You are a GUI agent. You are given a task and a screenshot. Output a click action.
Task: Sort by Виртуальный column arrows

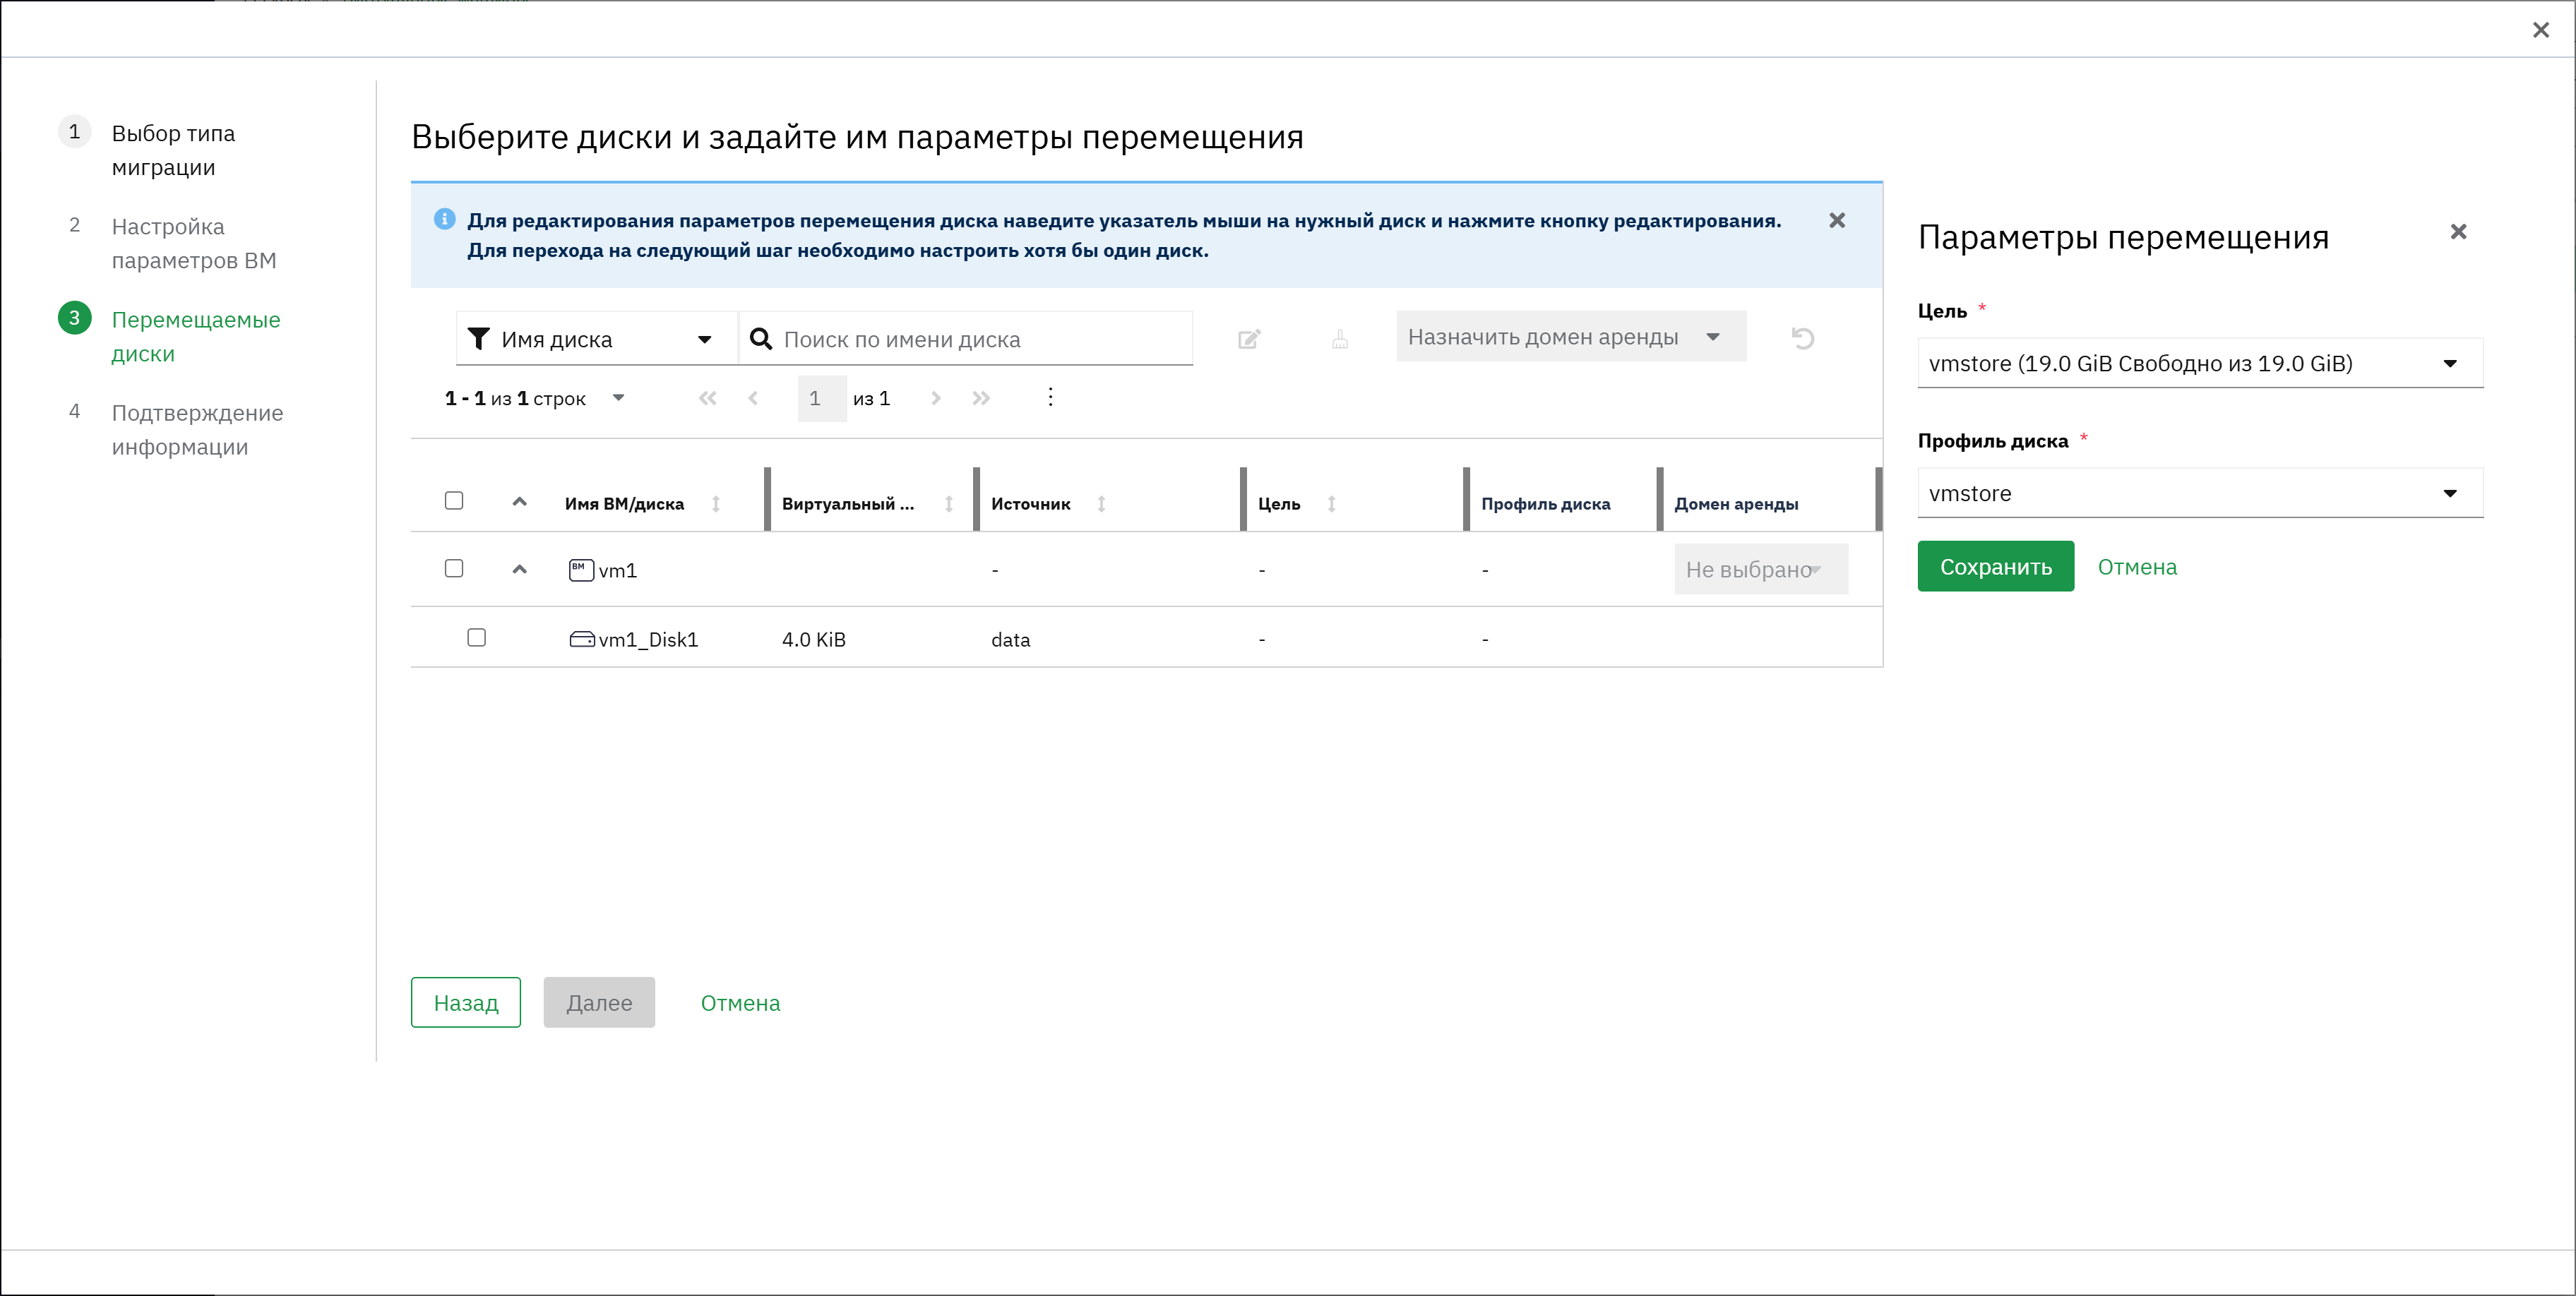click(949, 504)
